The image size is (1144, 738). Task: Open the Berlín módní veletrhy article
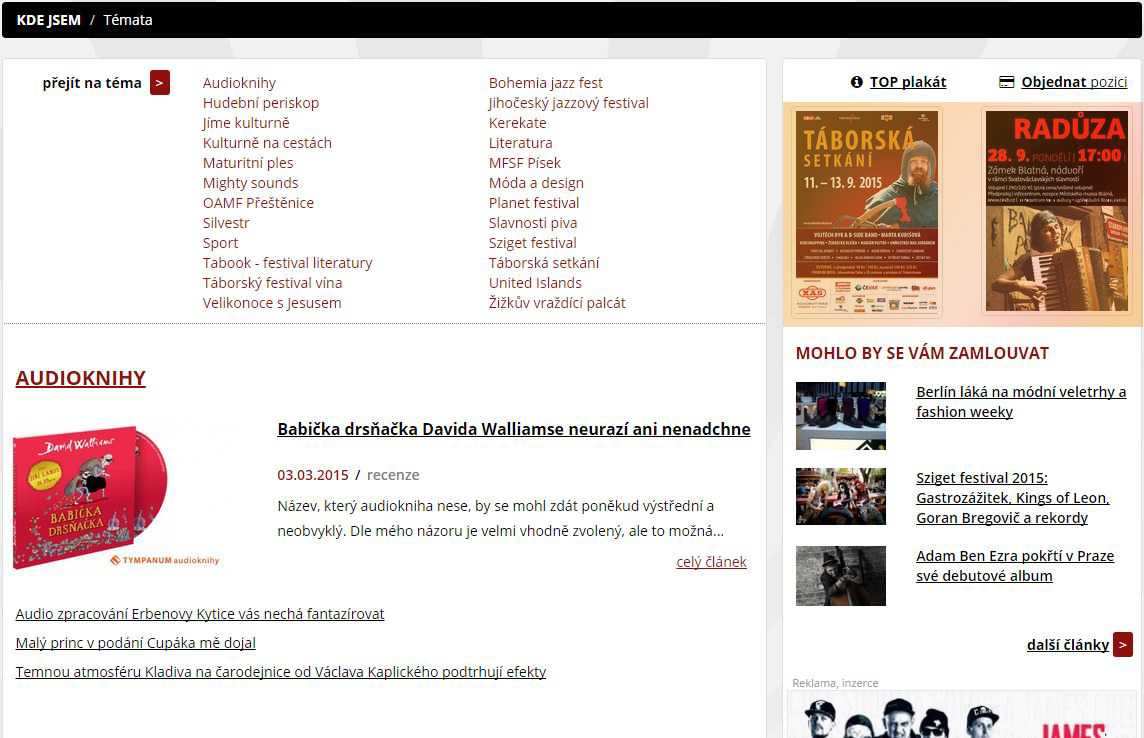[1021, 402]
